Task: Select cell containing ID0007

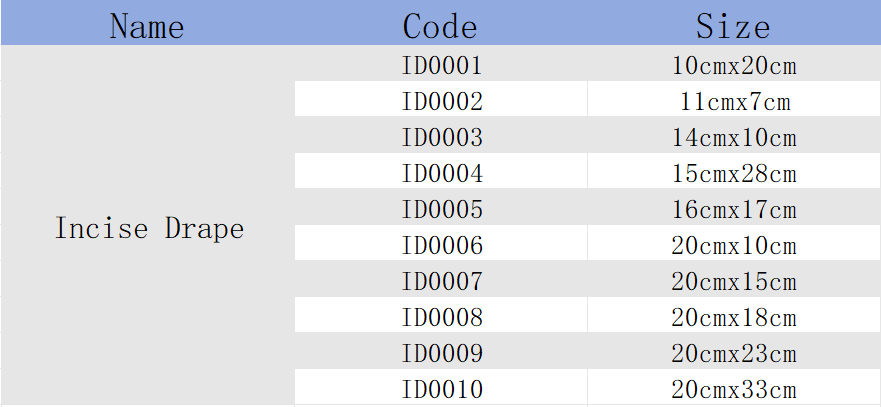Action: (441, 279)
